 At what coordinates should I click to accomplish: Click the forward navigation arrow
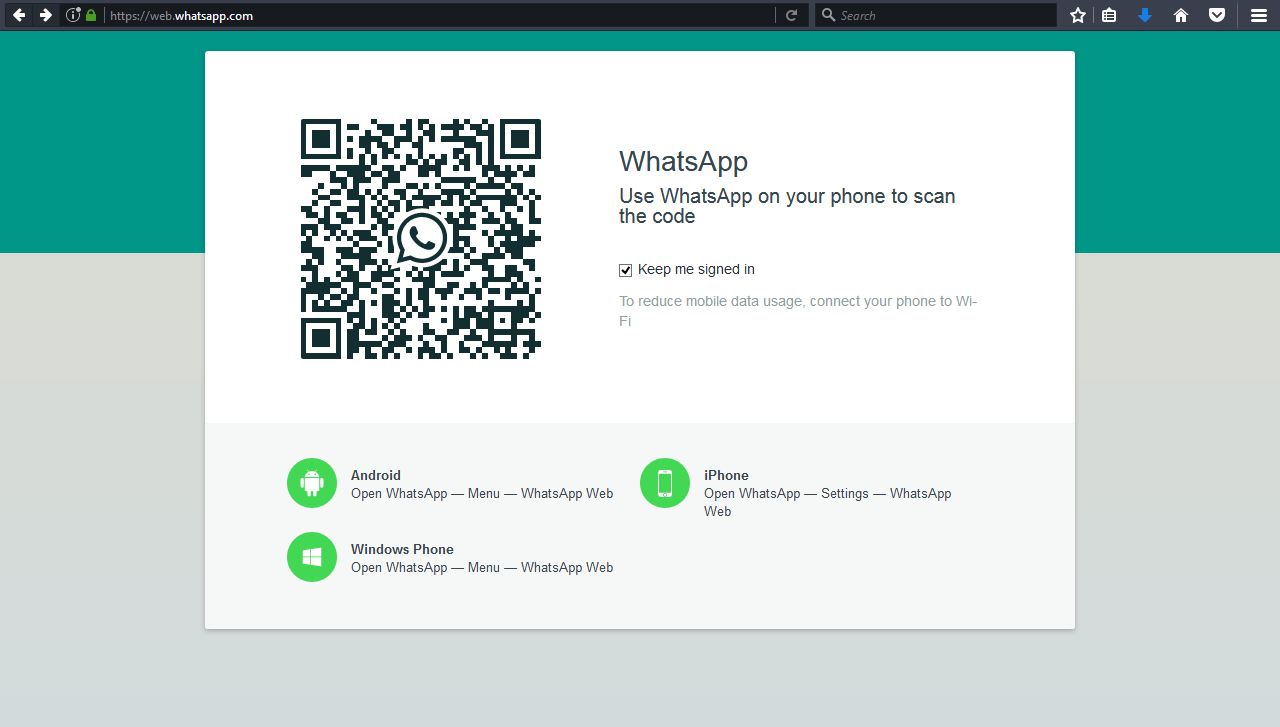click(48, 15)
